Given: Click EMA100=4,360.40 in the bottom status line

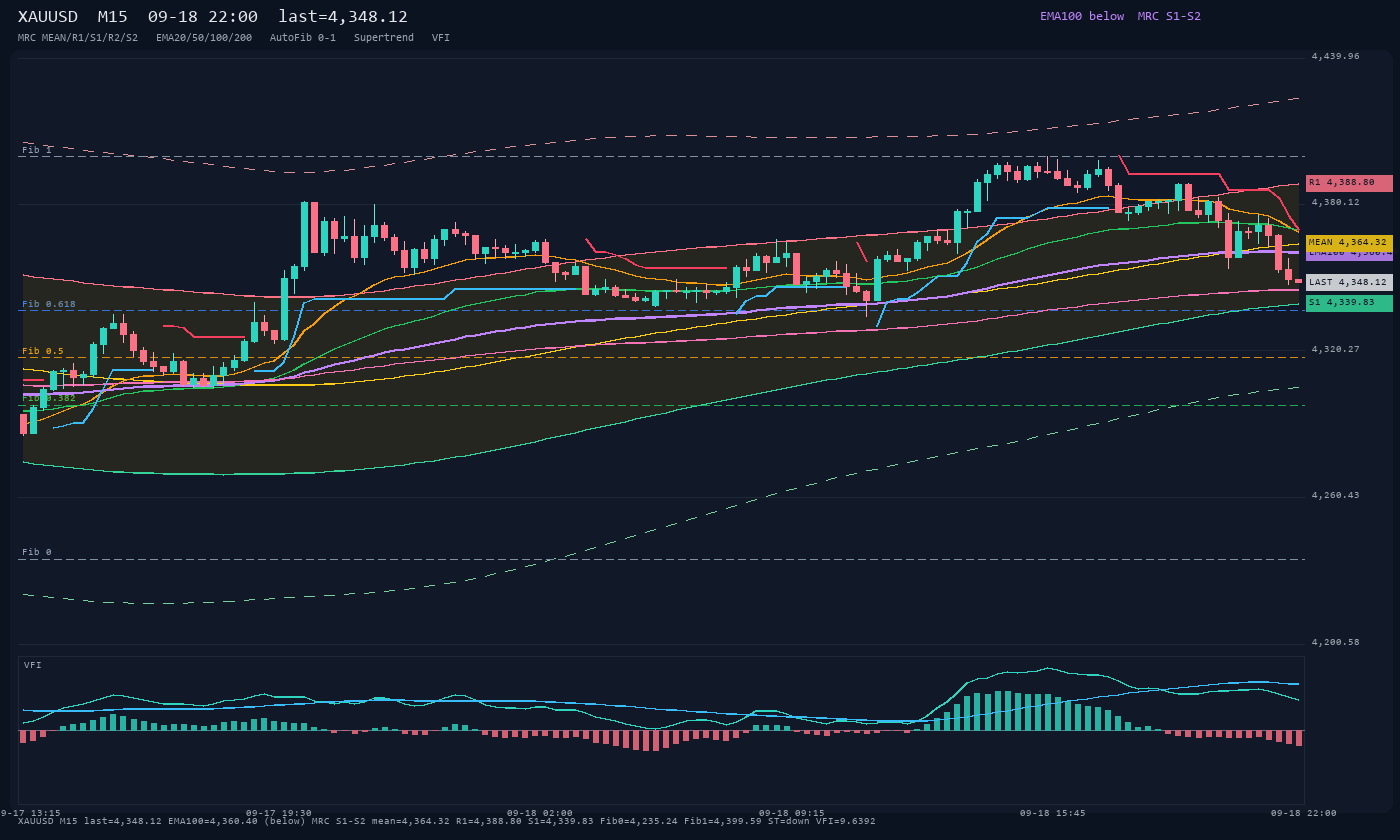Looking at the screenshot, I should click(210, 821).
